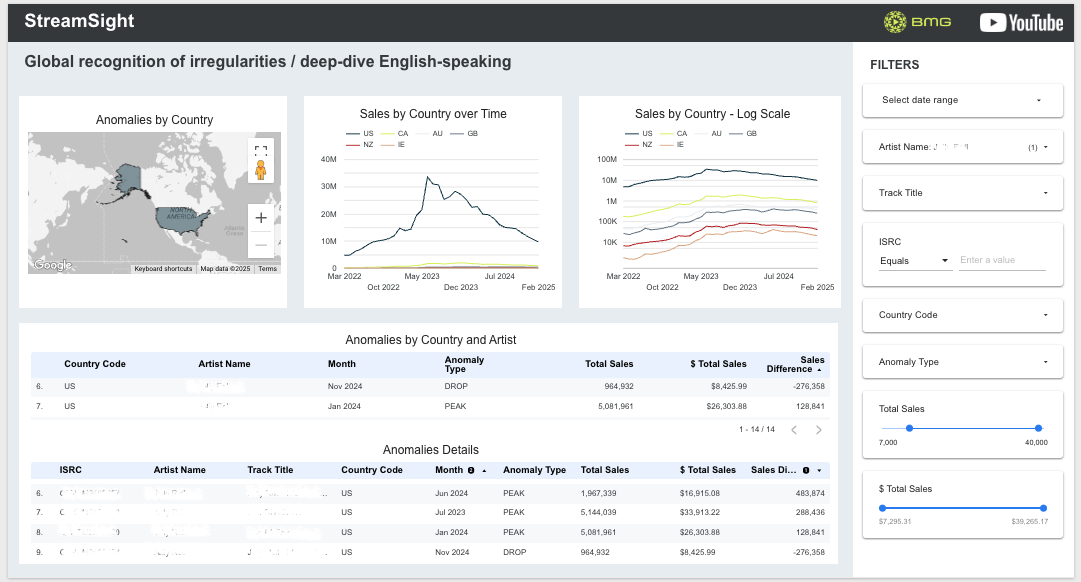Click the YouTube logo in header
This screenshot has width=1081, height=582.
(x=1021, y=22)
